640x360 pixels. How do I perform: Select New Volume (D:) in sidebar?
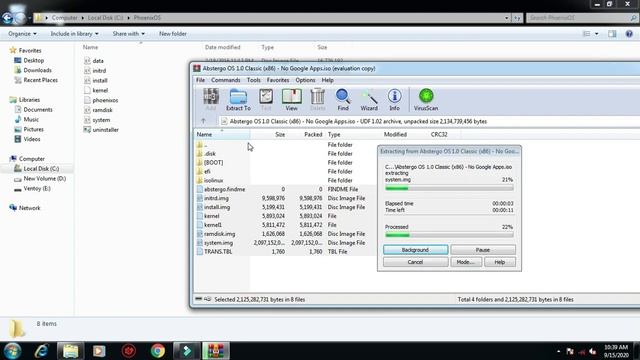tap(44, 178)
